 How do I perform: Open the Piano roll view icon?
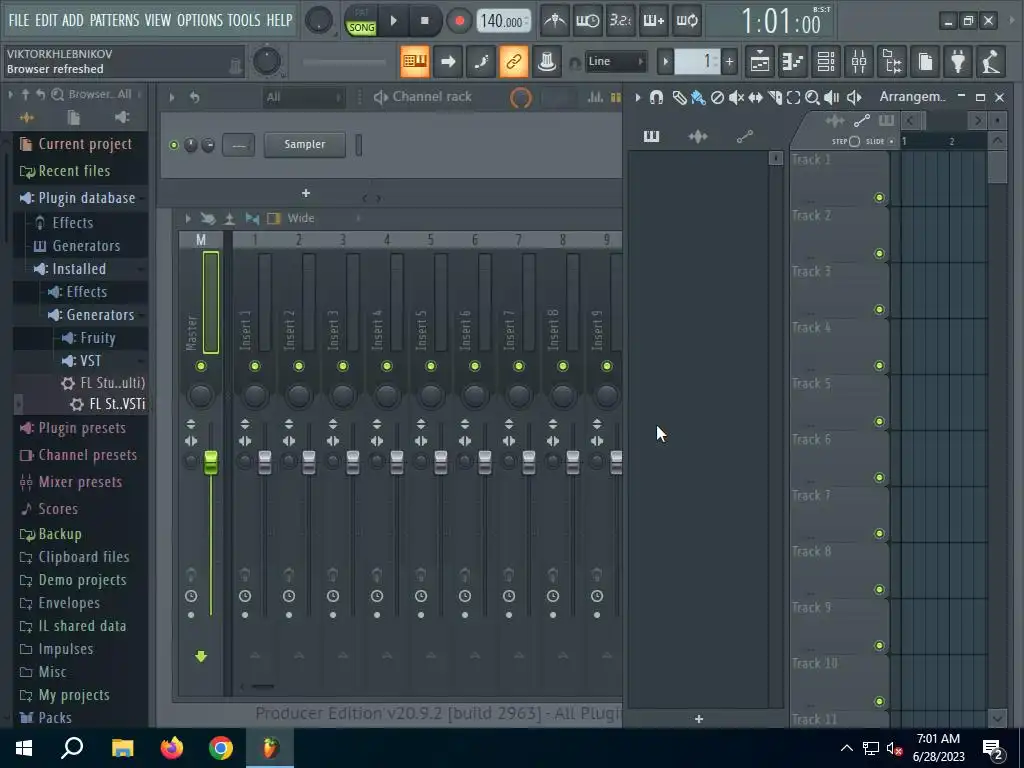click(793, 61)
